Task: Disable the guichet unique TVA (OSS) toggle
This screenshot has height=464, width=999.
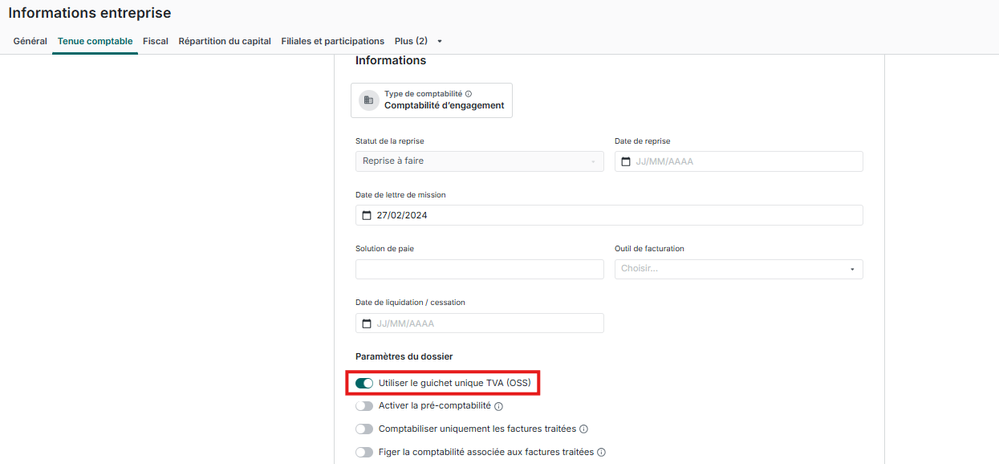Action: (364, 383)
